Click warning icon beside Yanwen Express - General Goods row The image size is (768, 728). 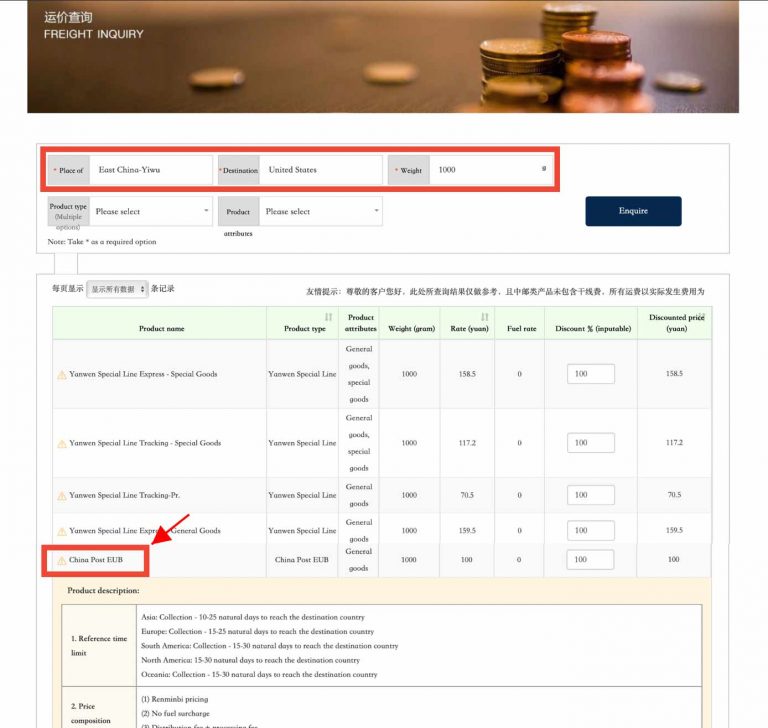62,531
